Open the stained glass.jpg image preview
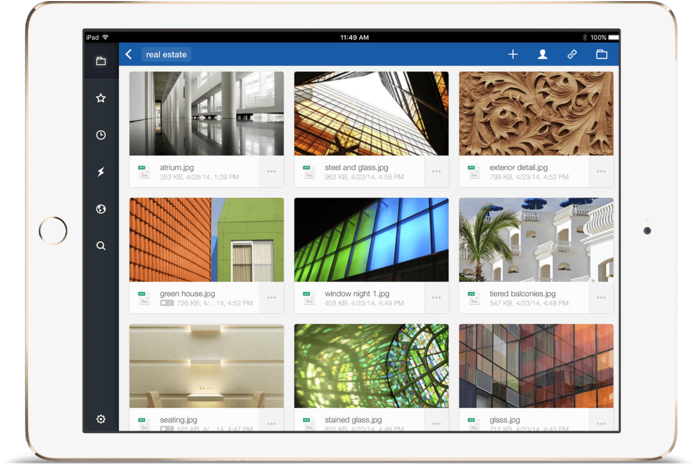Screen dimensions: 695x465 [x=371, y=366]
